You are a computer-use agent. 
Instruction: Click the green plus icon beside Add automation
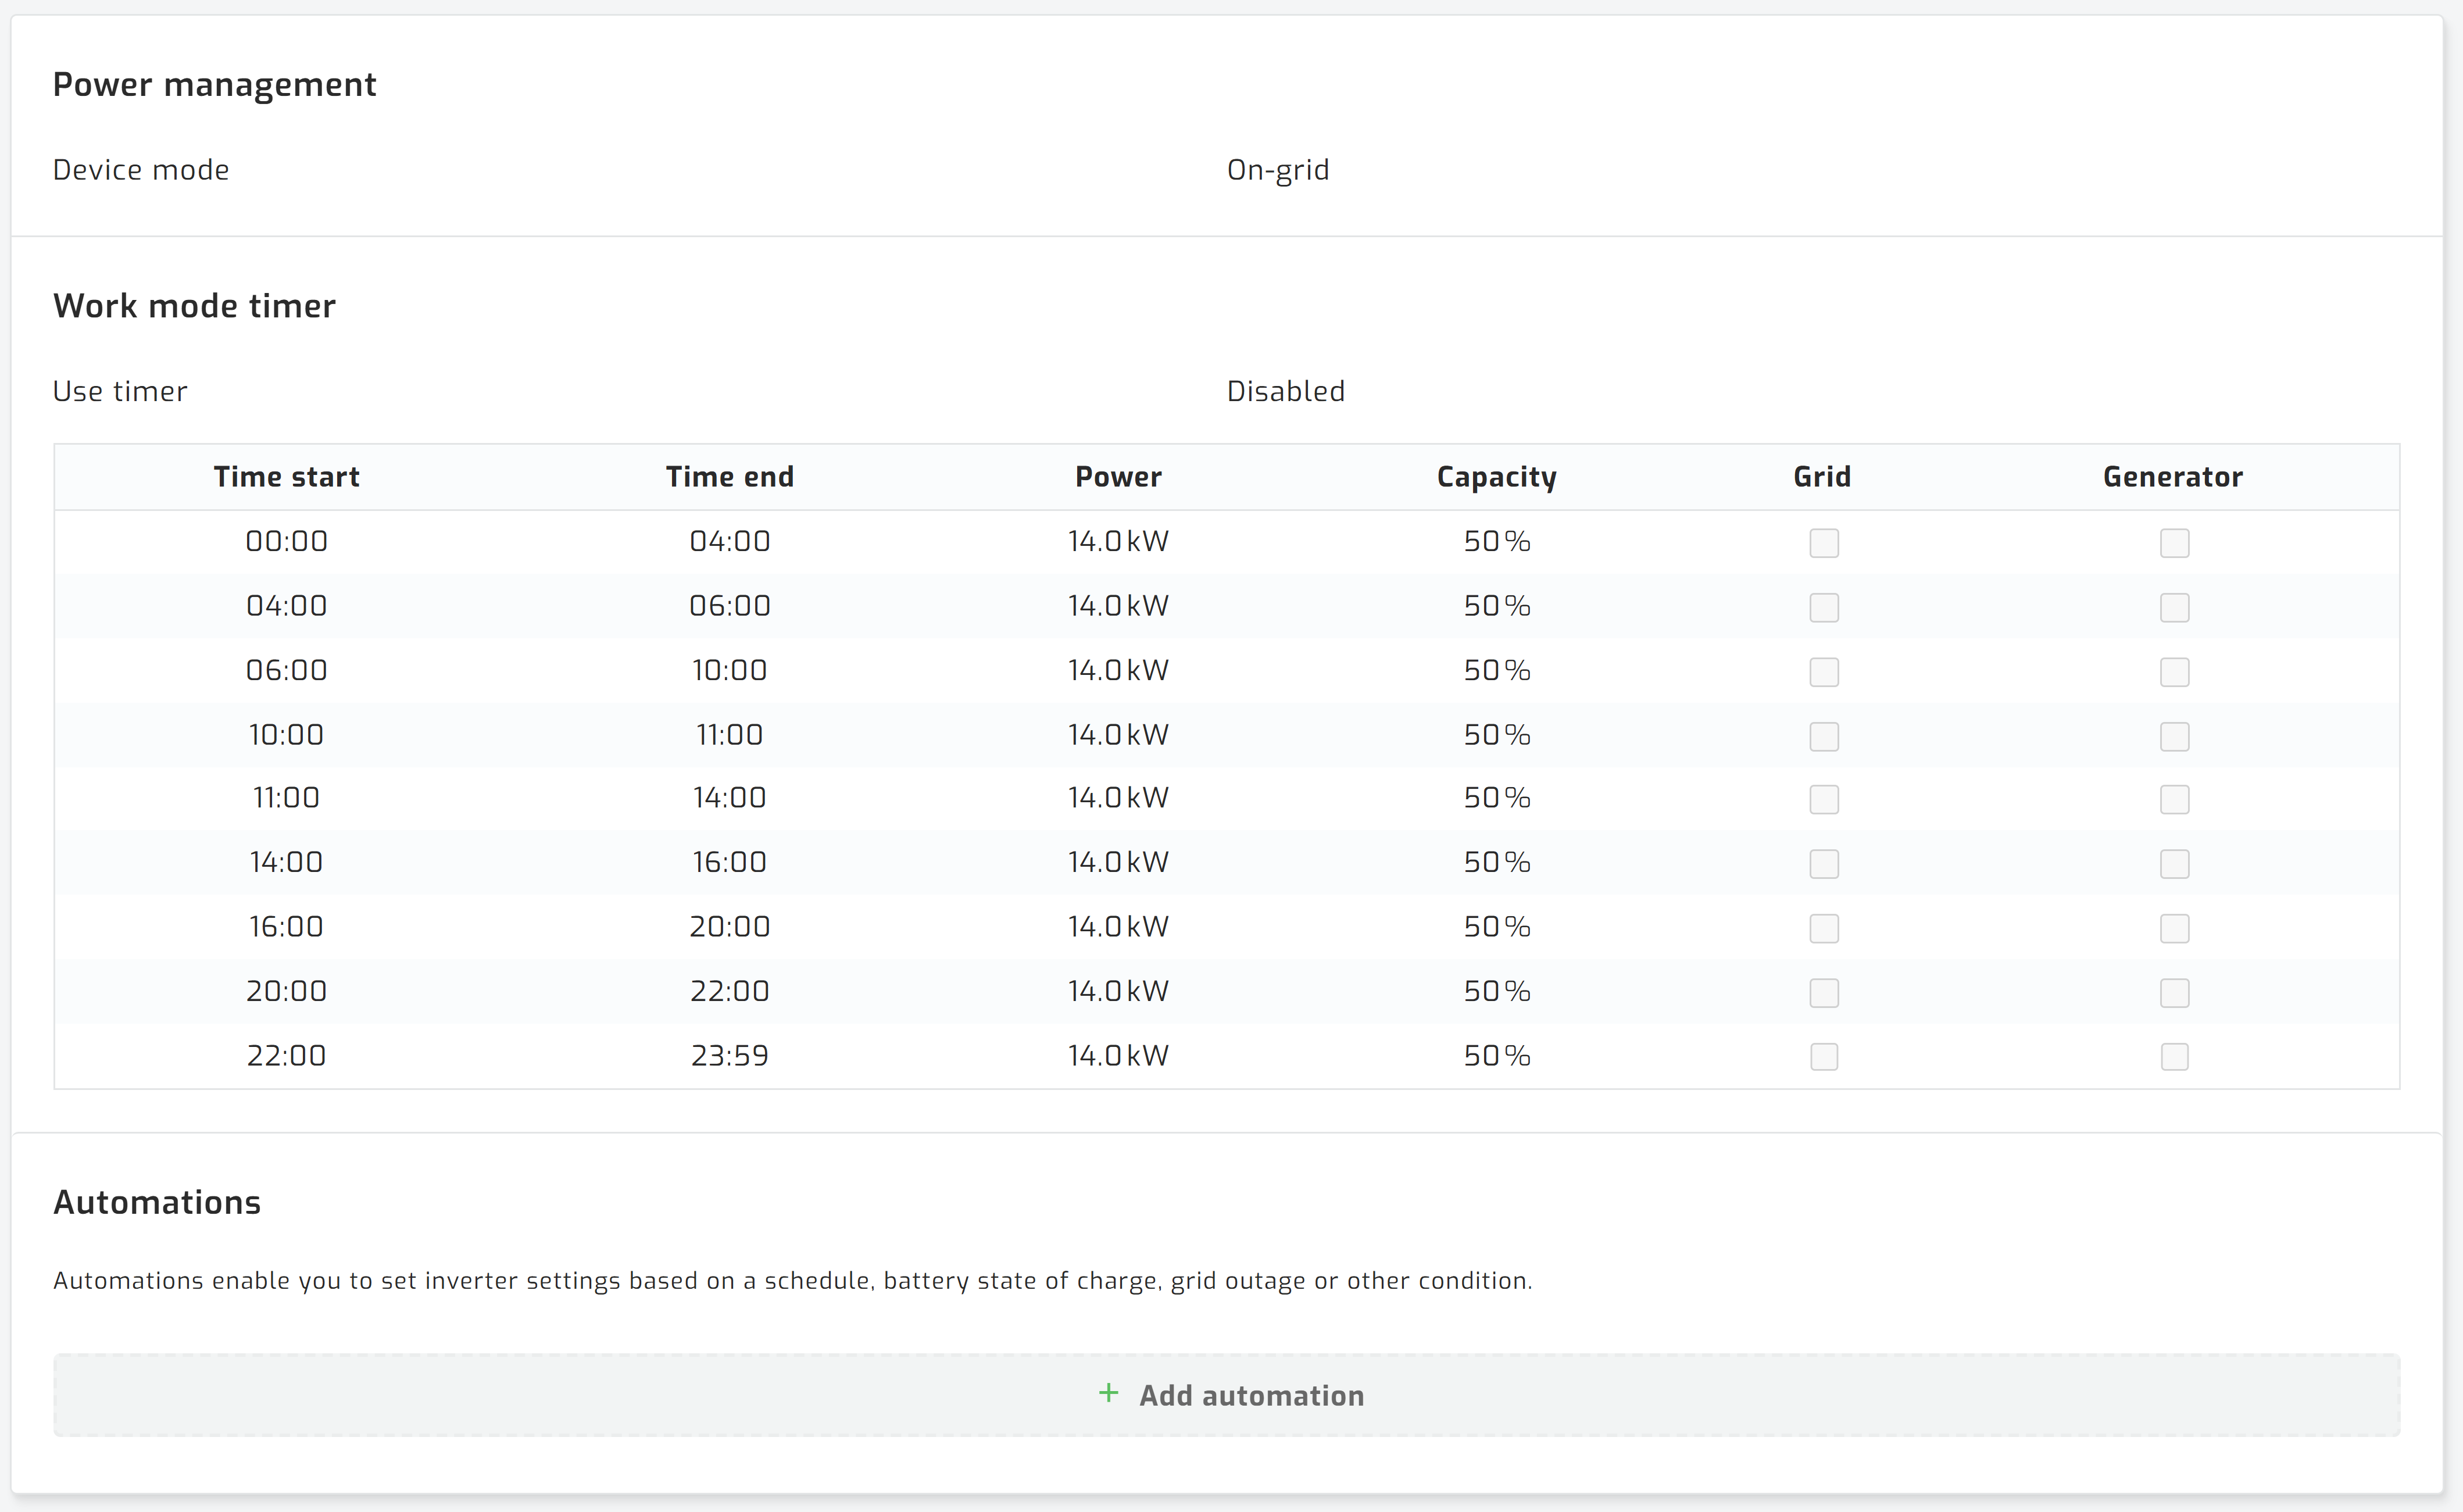1108,1393
